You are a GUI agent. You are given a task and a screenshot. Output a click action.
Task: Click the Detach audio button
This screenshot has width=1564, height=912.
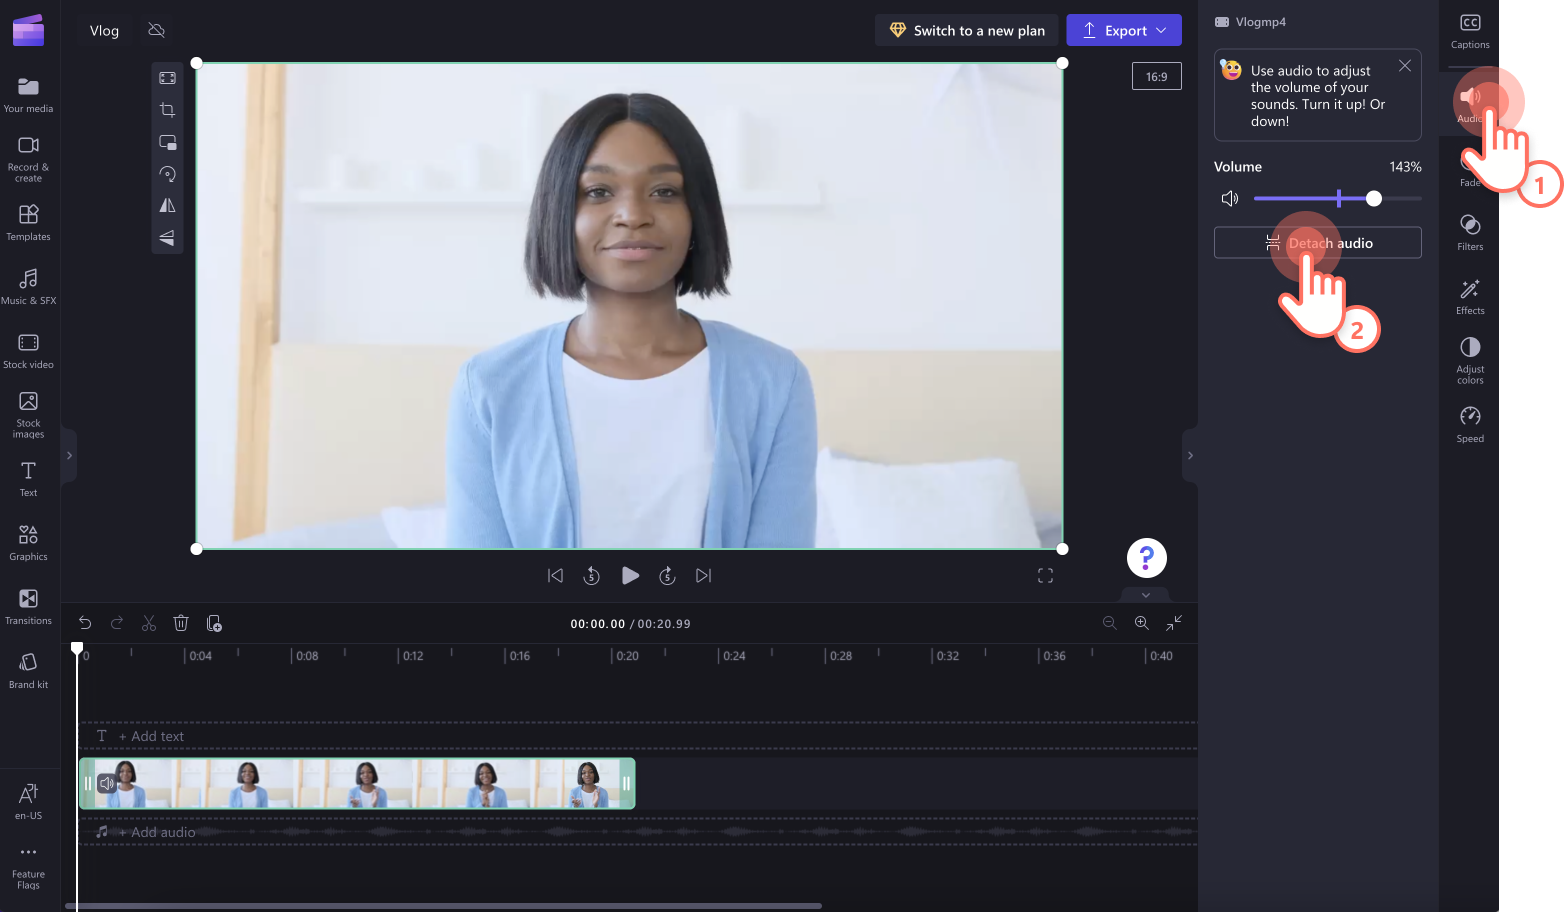[1317, 242]
